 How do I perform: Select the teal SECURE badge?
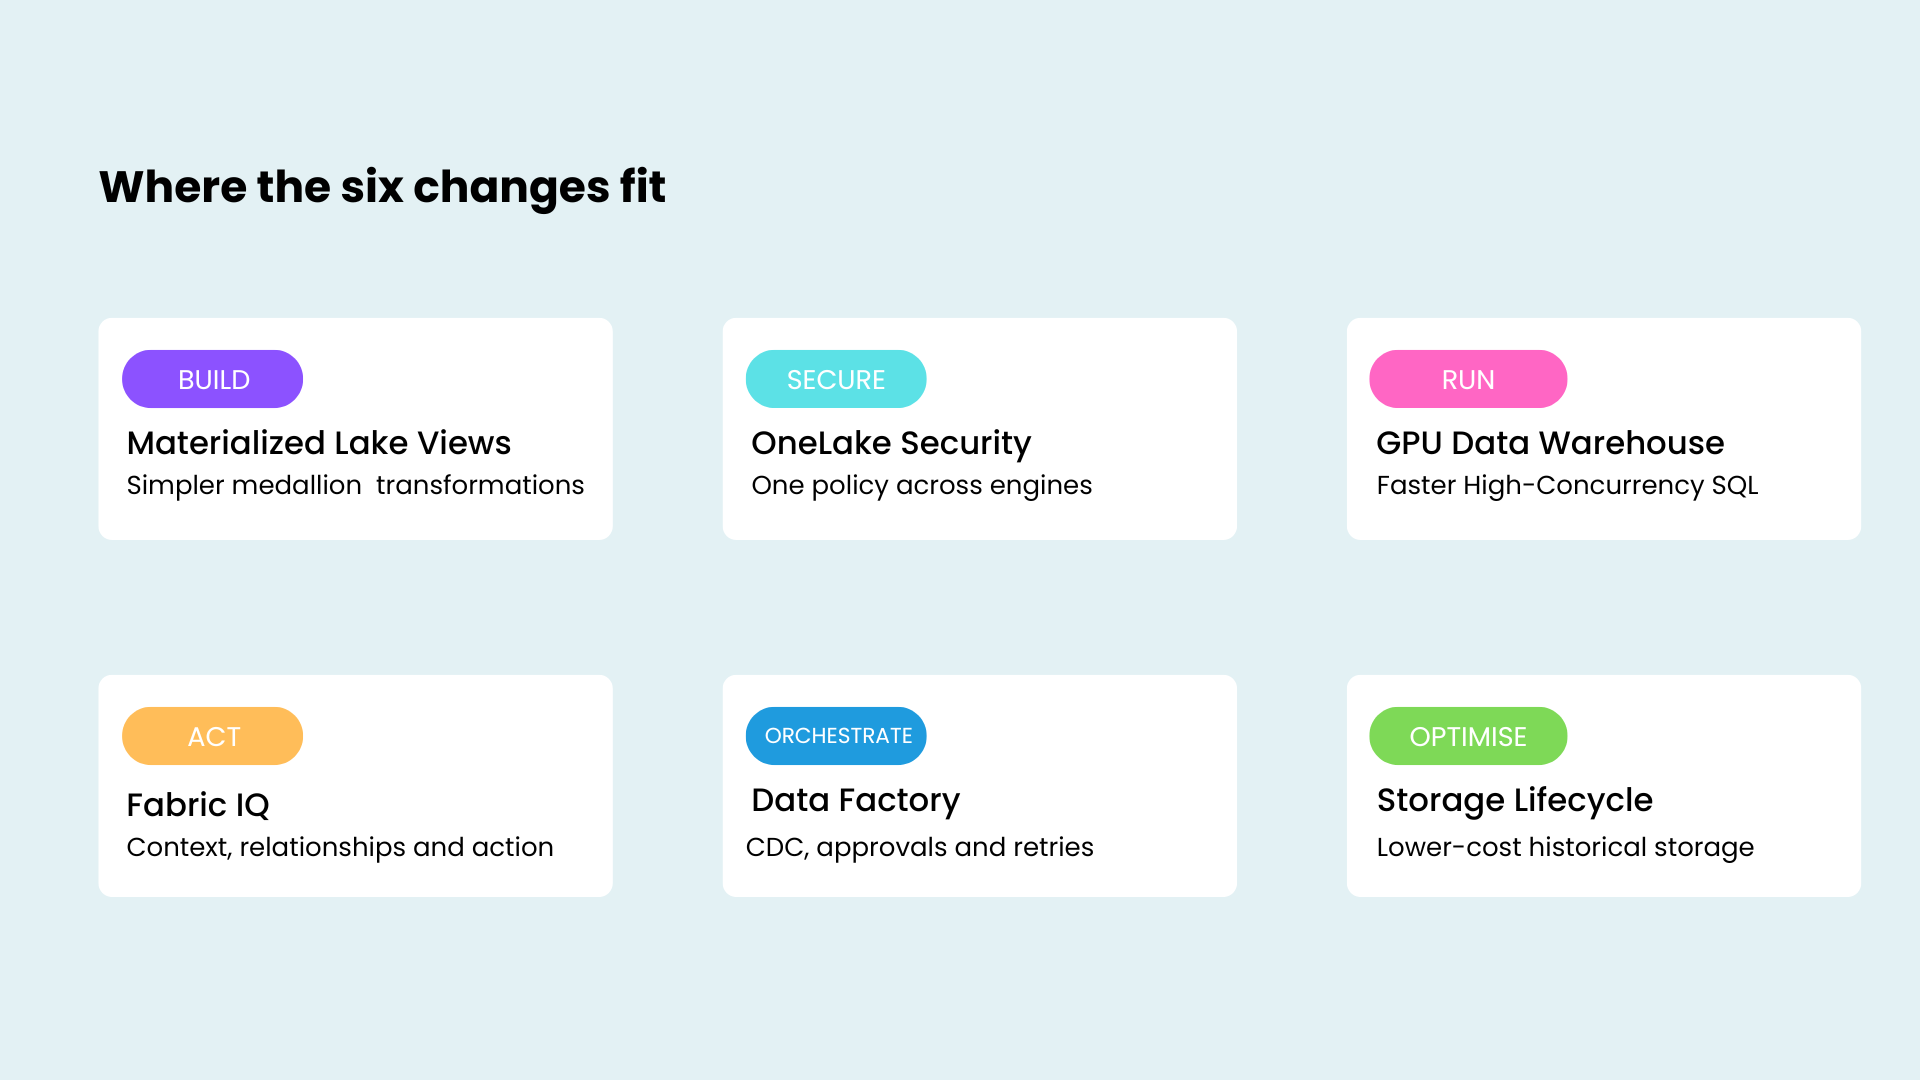[836, 379]
